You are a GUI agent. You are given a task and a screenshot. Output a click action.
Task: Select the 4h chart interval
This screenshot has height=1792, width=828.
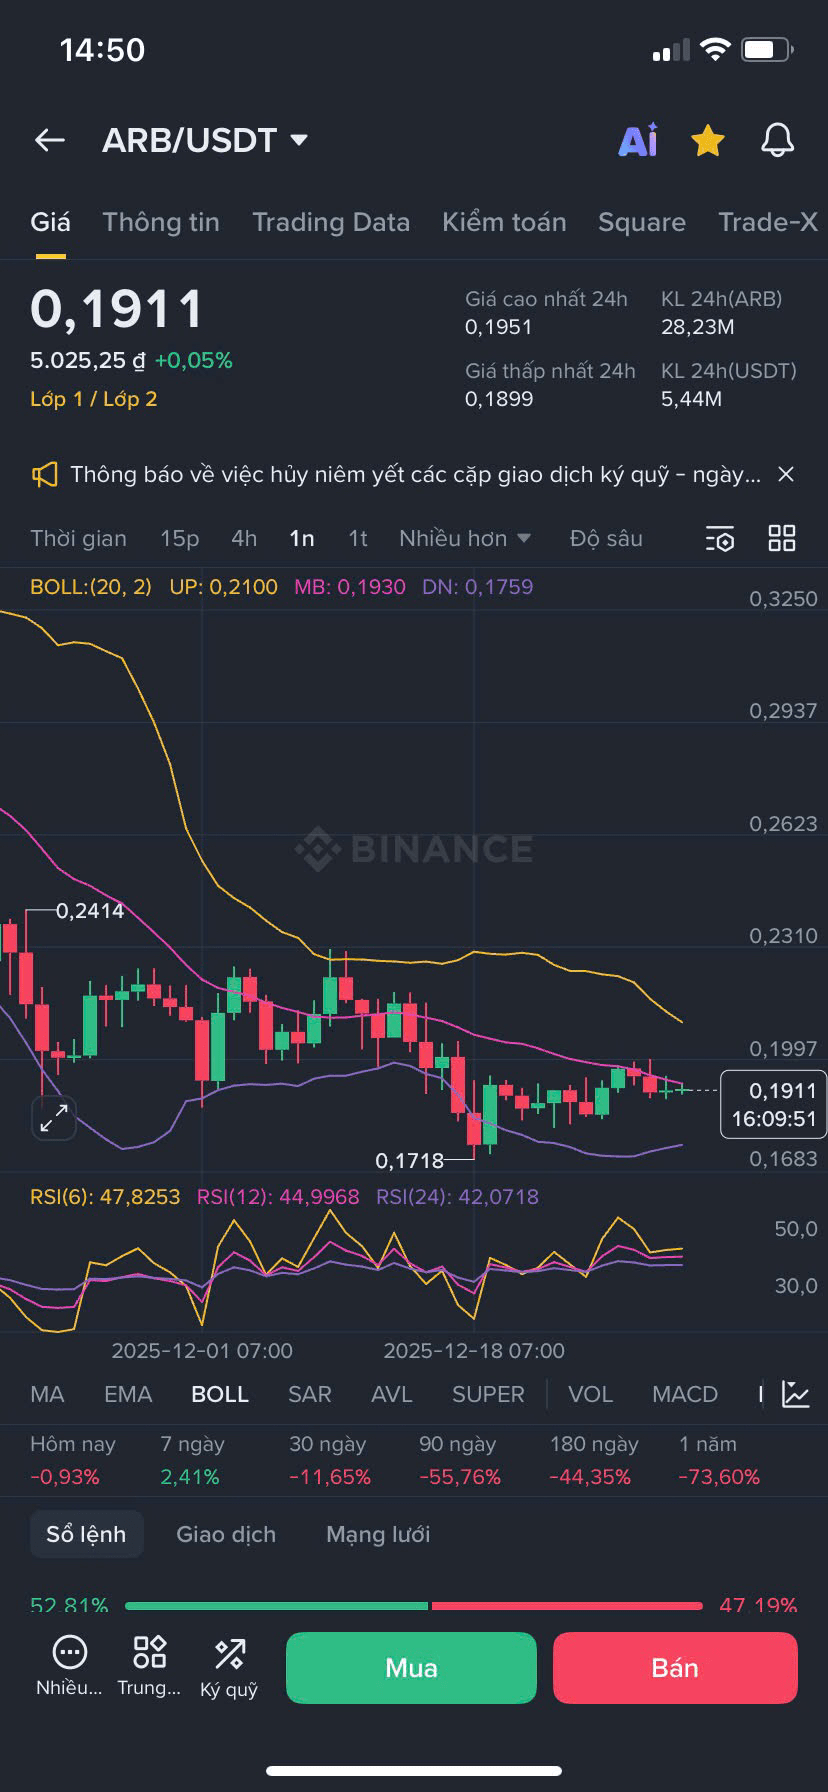pyautogui.click(x=244, y=539)
